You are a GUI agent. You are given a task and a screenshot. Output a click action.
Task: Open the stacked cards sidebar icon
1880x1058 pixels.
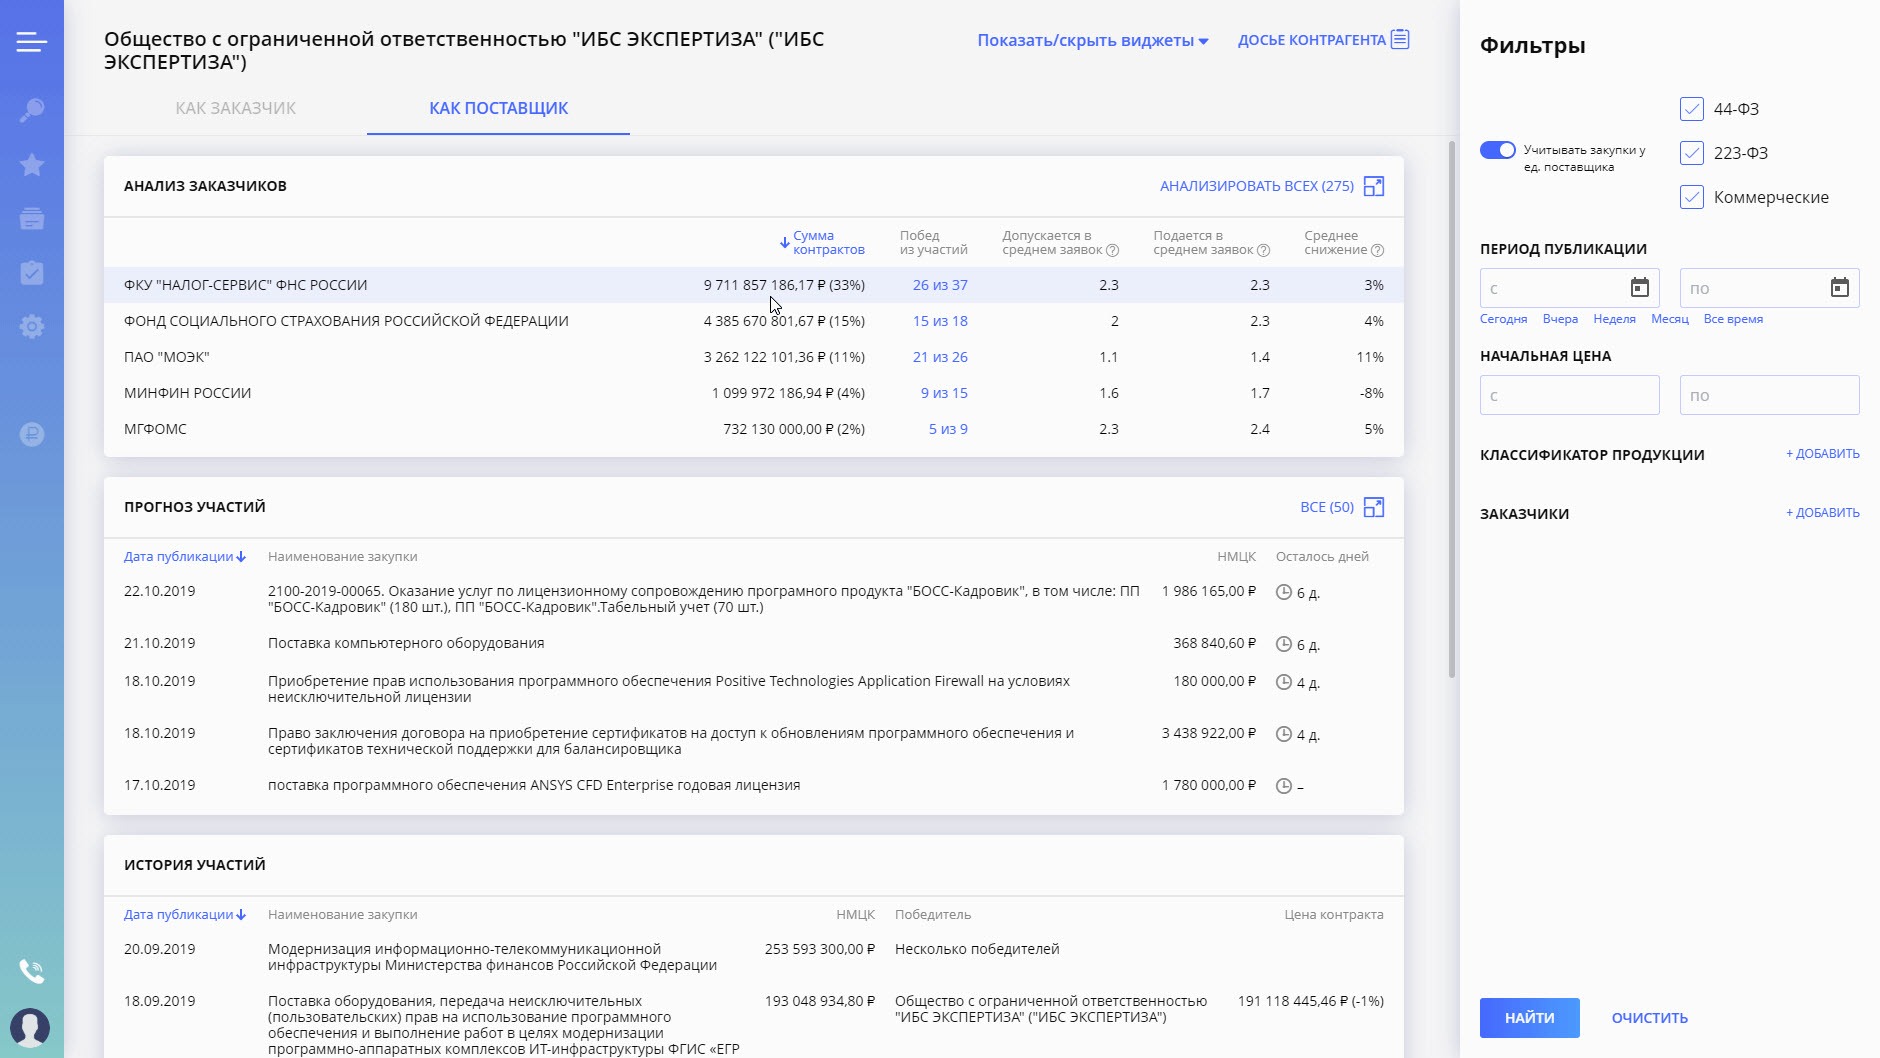(x=31, y=218)
